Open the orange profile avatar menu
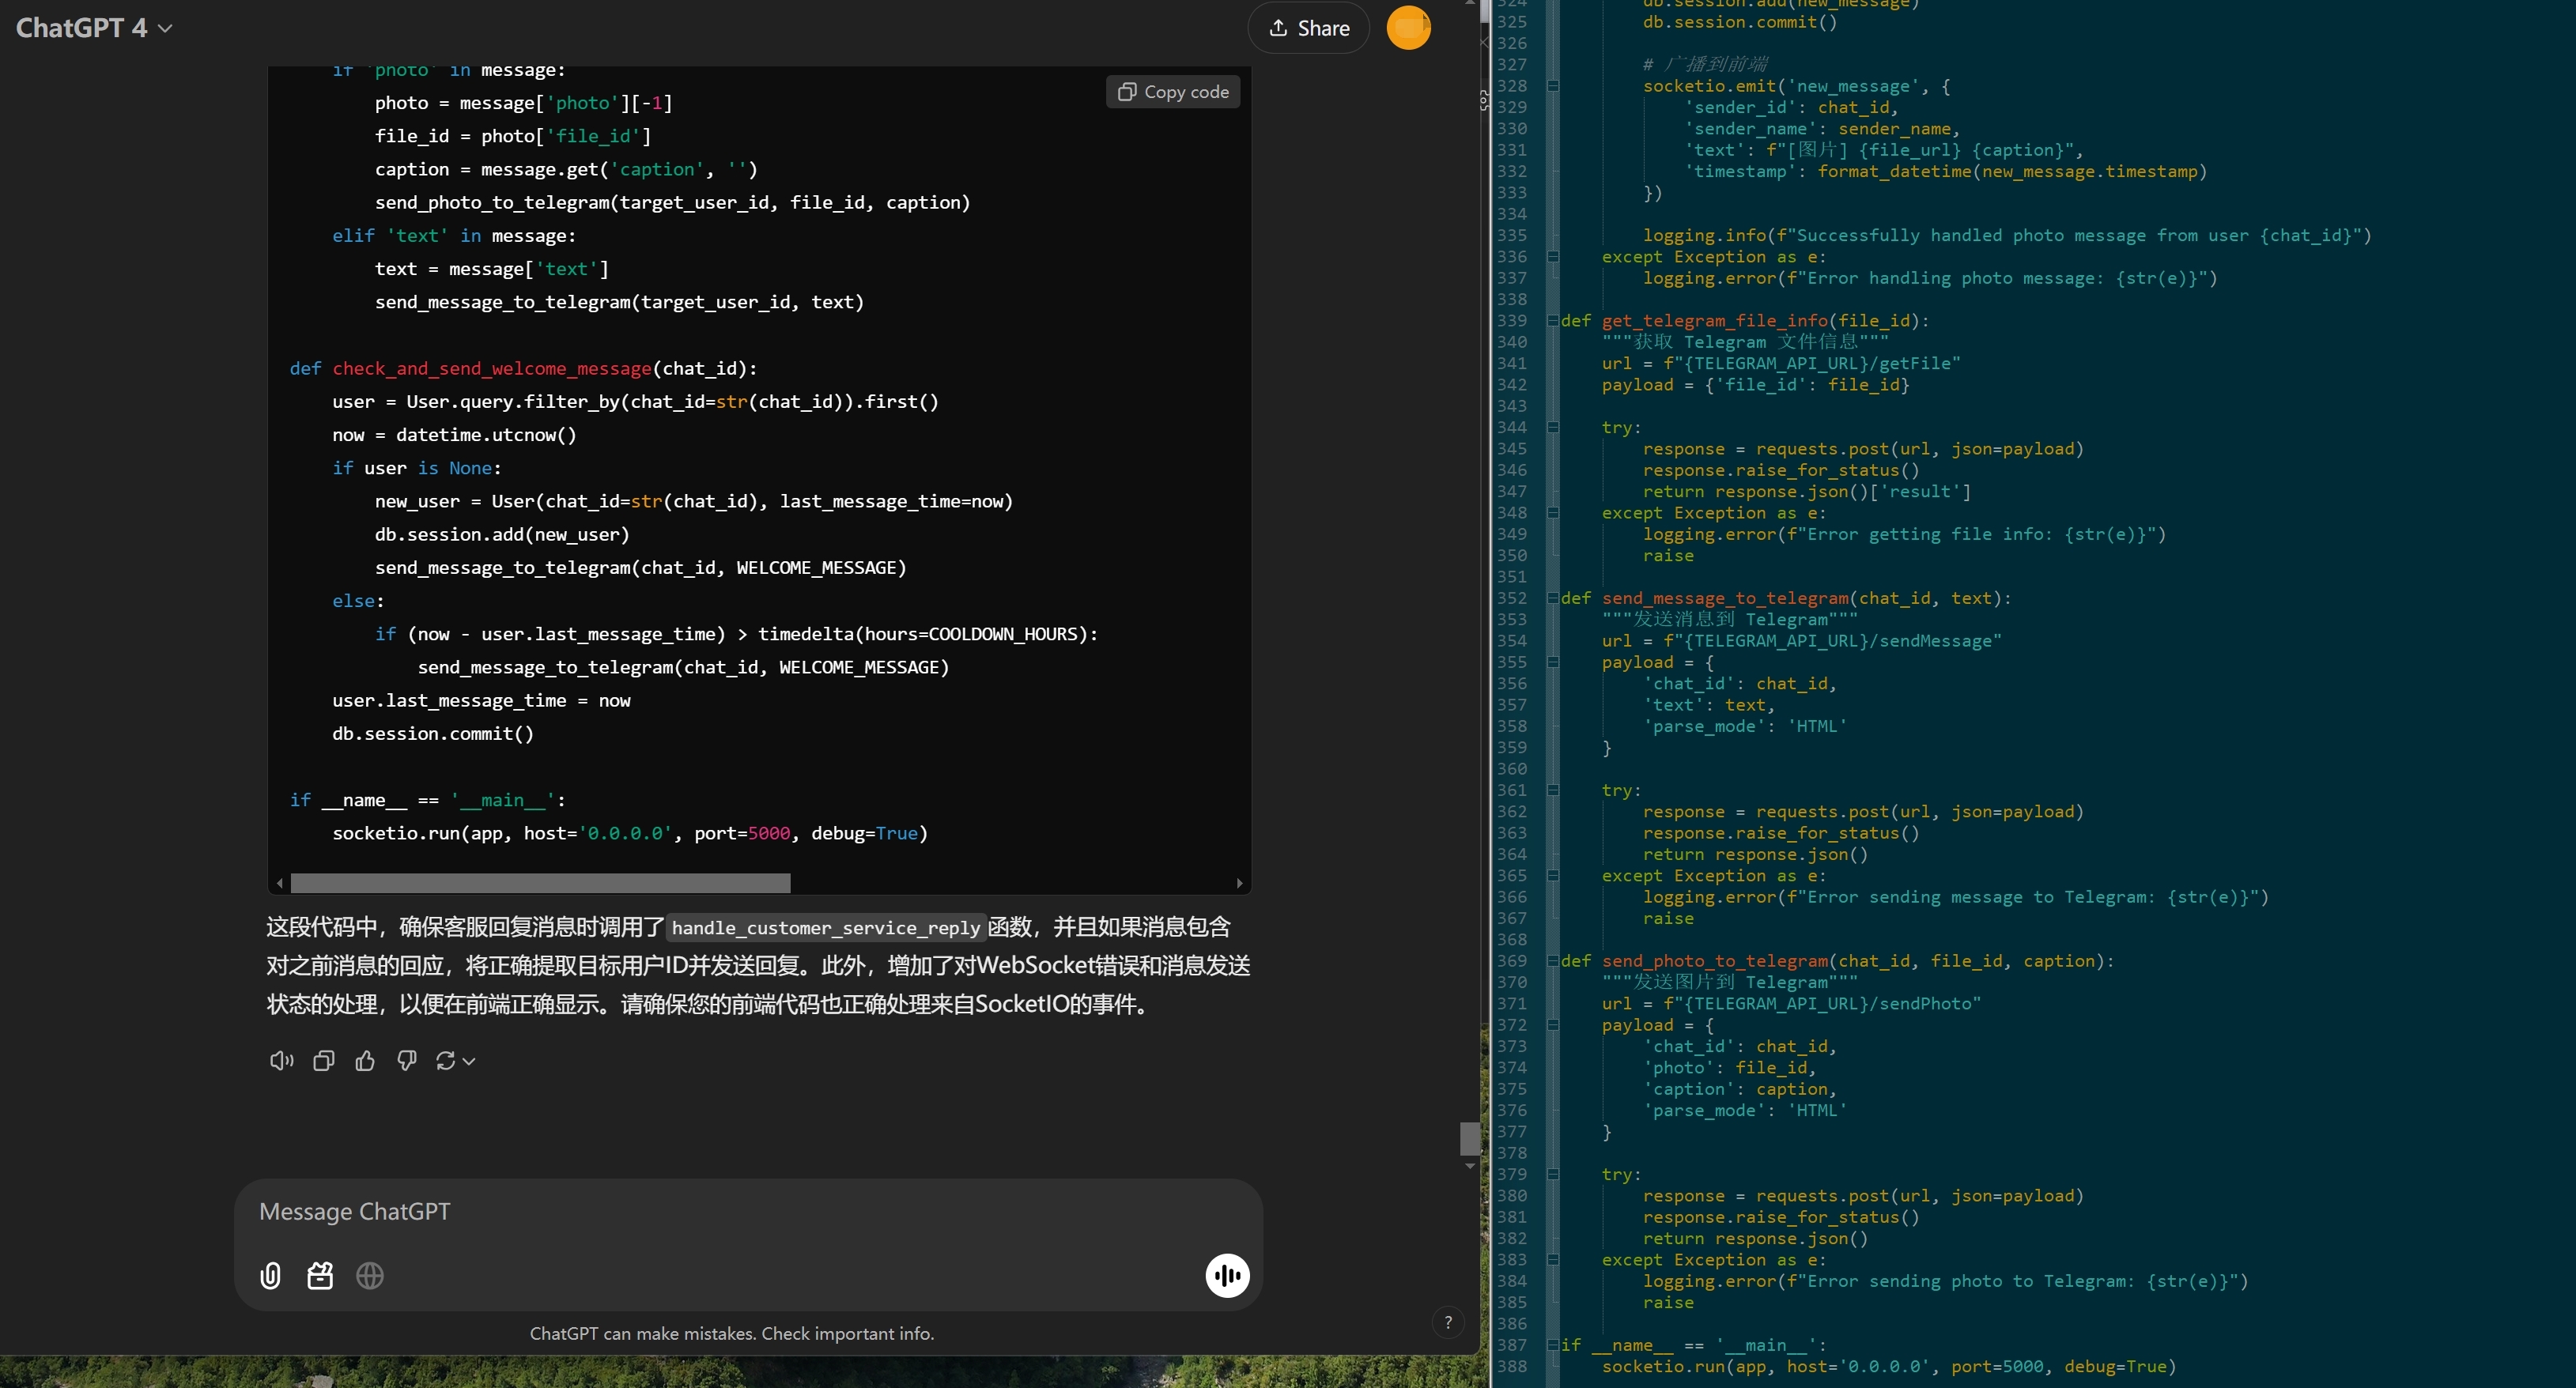The height and width of the screenshot is (1388, 2576). 1408,28
